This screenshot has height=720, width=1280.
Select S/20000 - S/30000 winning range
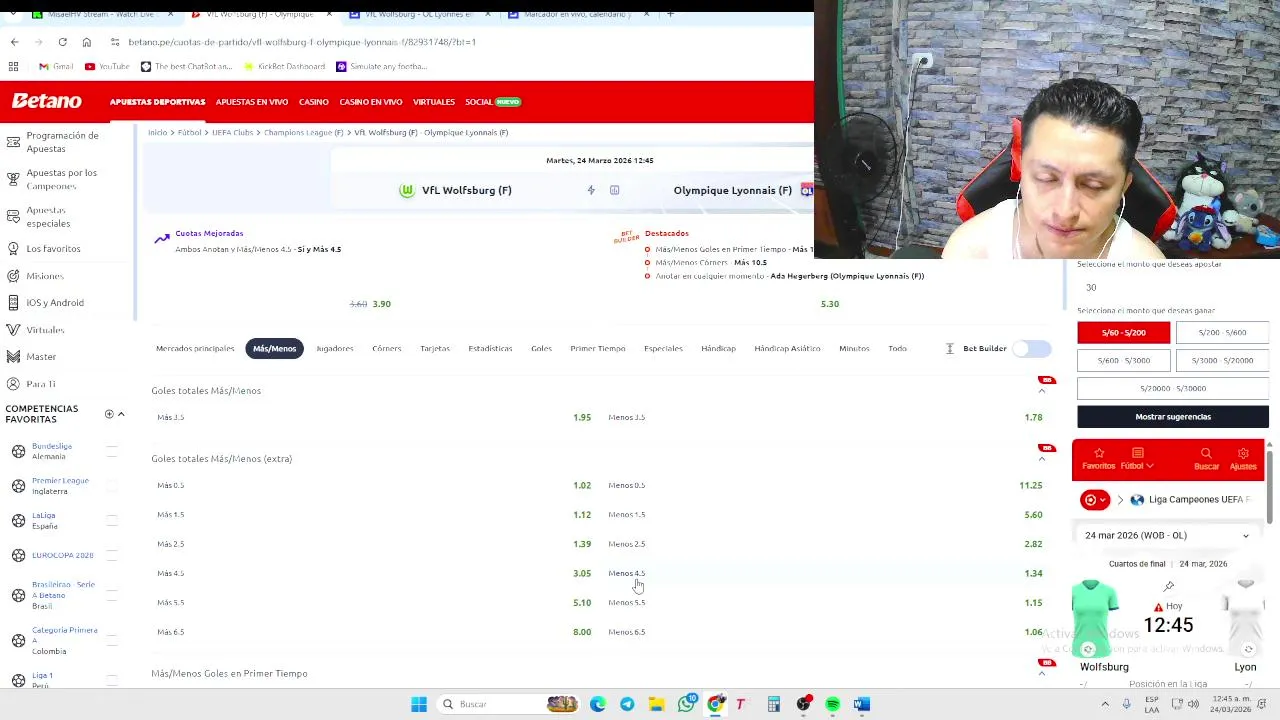1173,388
